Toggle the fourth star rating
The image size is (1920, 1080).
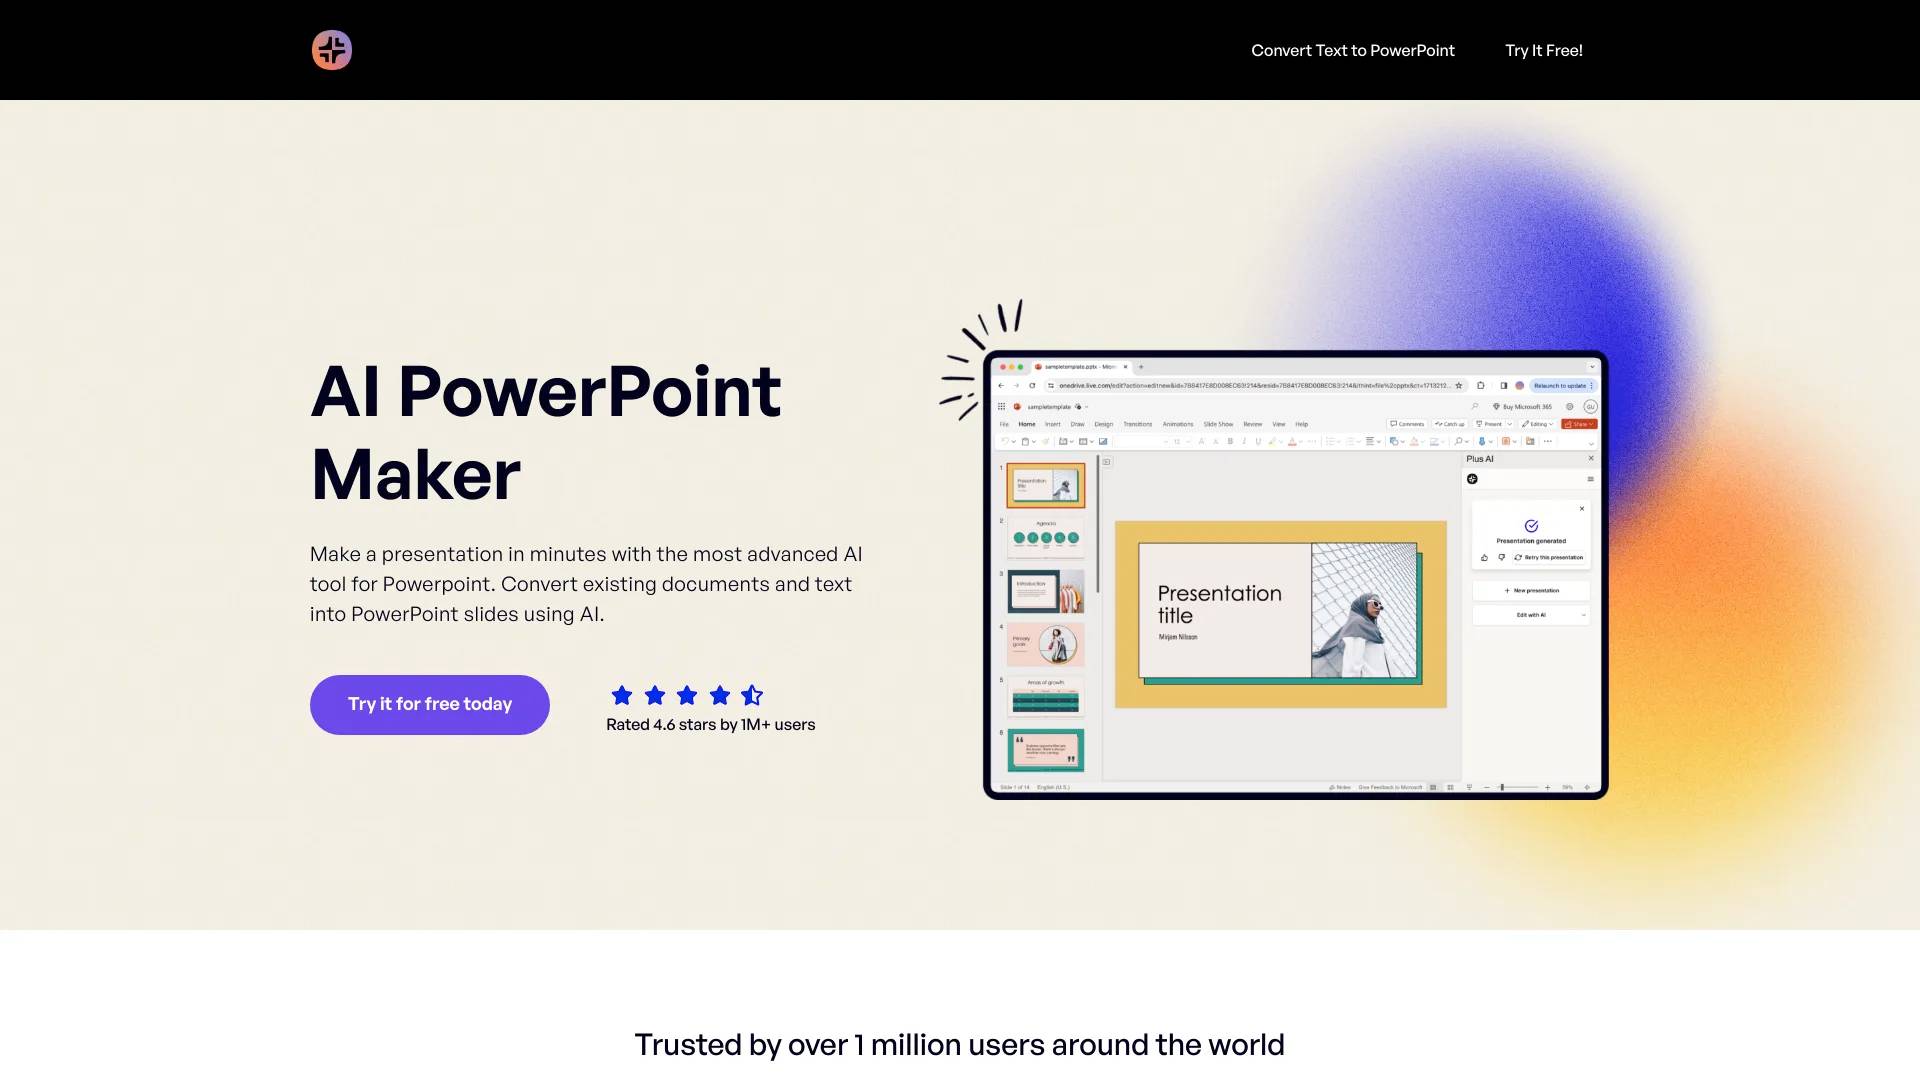[717, 695]
